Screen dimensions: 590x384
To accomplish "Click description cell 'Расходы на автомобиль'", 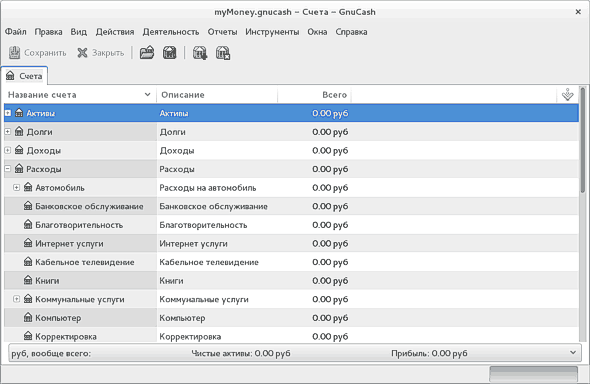I will (x=208, y=188).
